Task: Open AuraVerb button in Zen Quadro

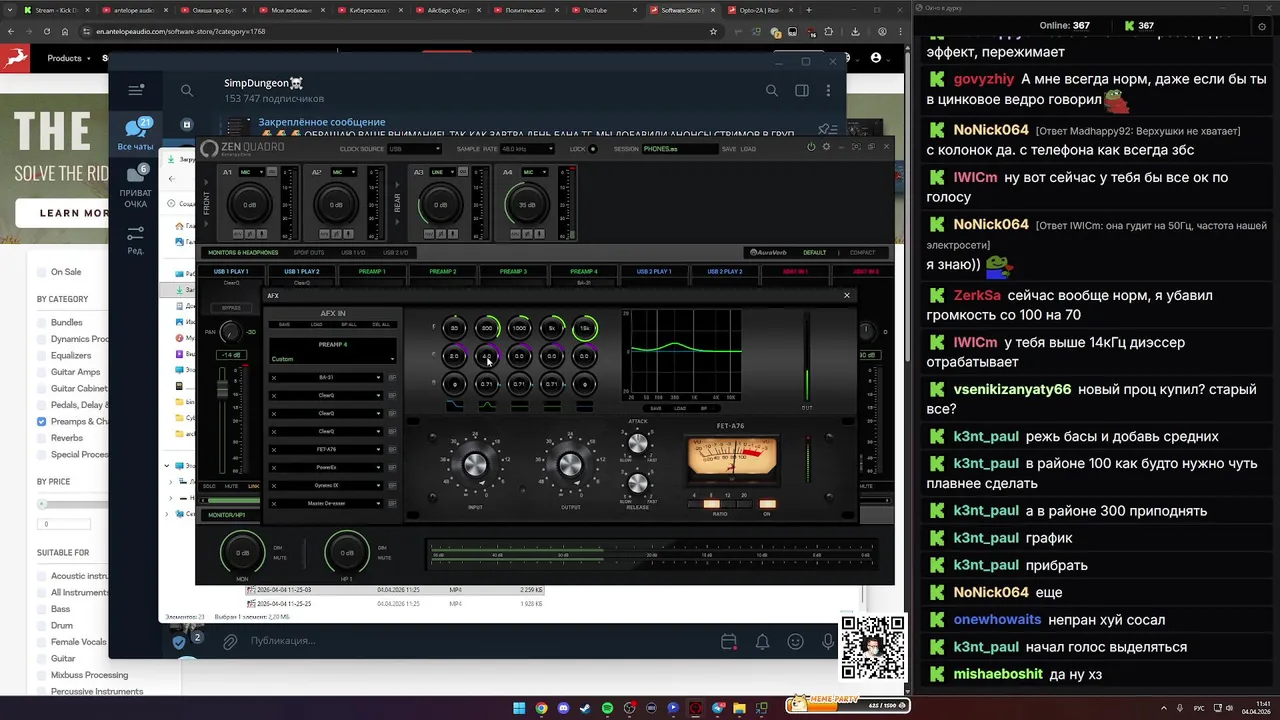Action: 768,253
